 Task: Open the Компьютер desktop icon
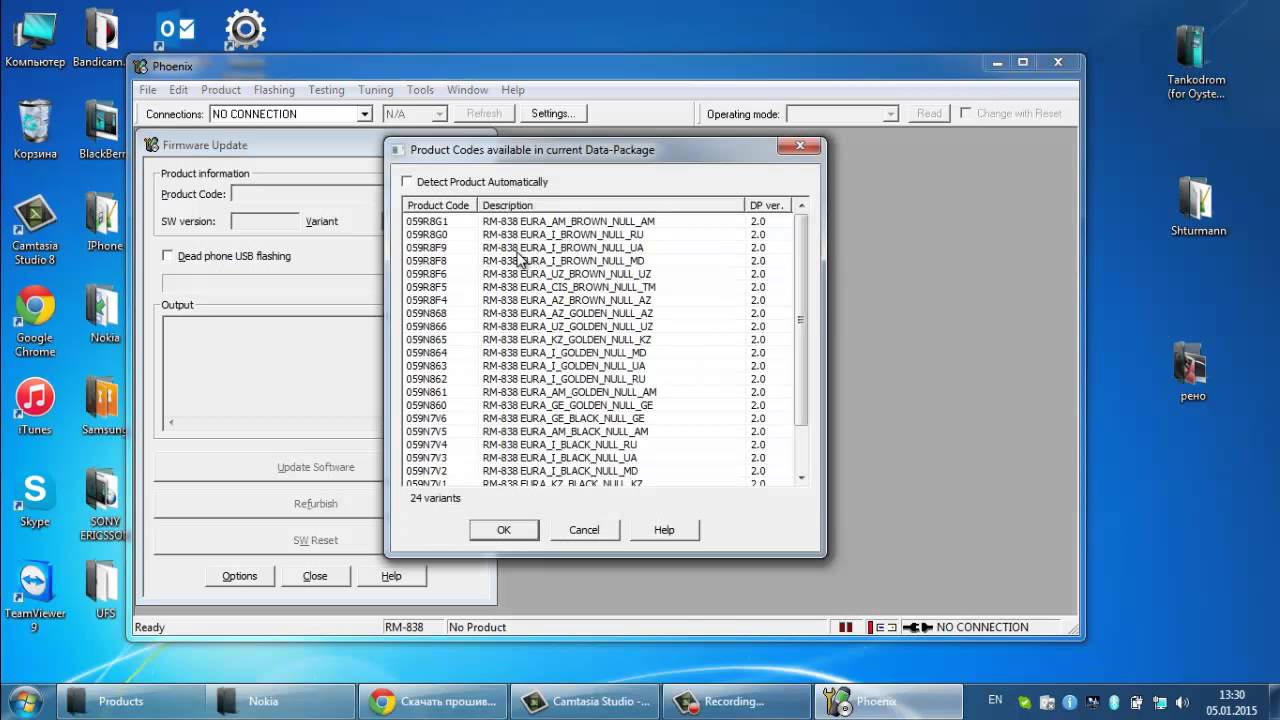[35, 40]
